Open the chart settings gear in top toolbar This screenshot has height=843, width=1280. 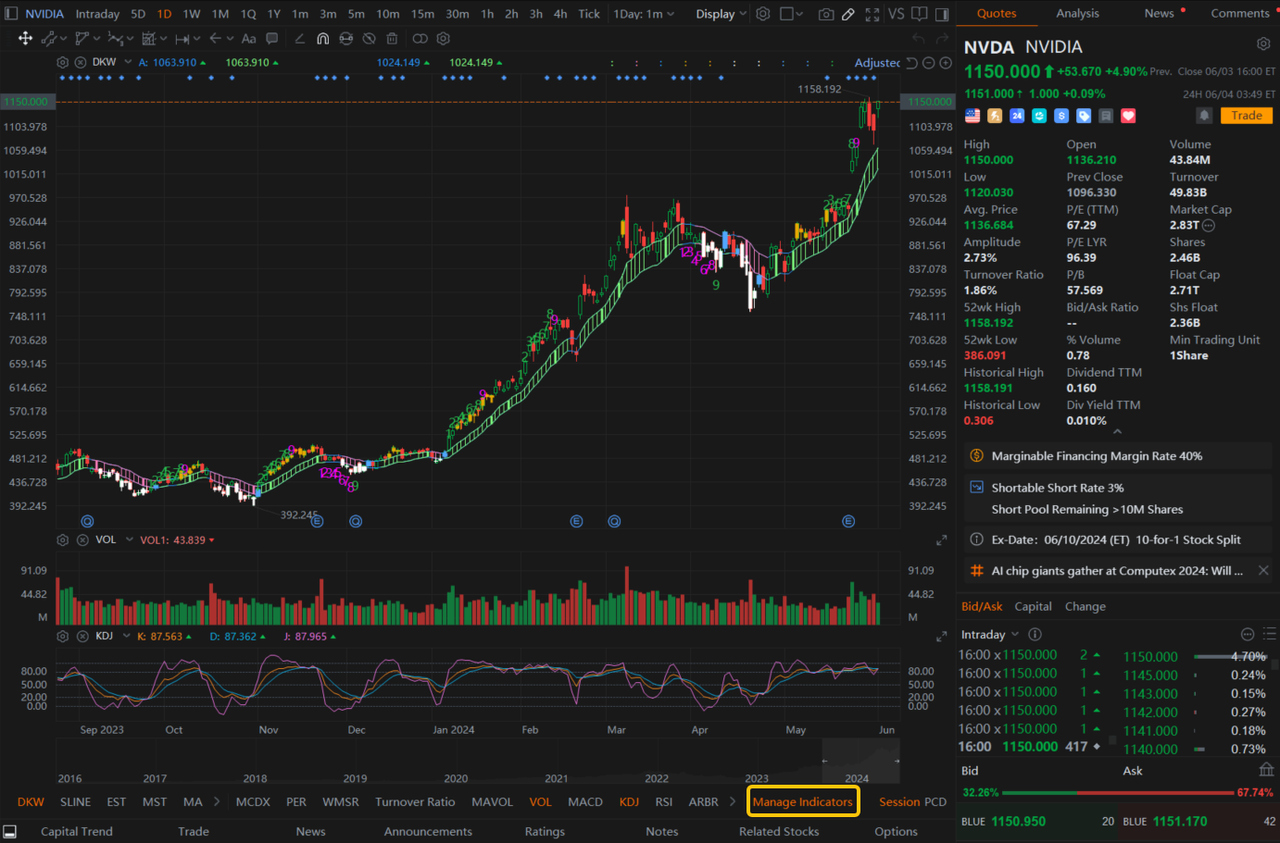[x=763, y=14]
